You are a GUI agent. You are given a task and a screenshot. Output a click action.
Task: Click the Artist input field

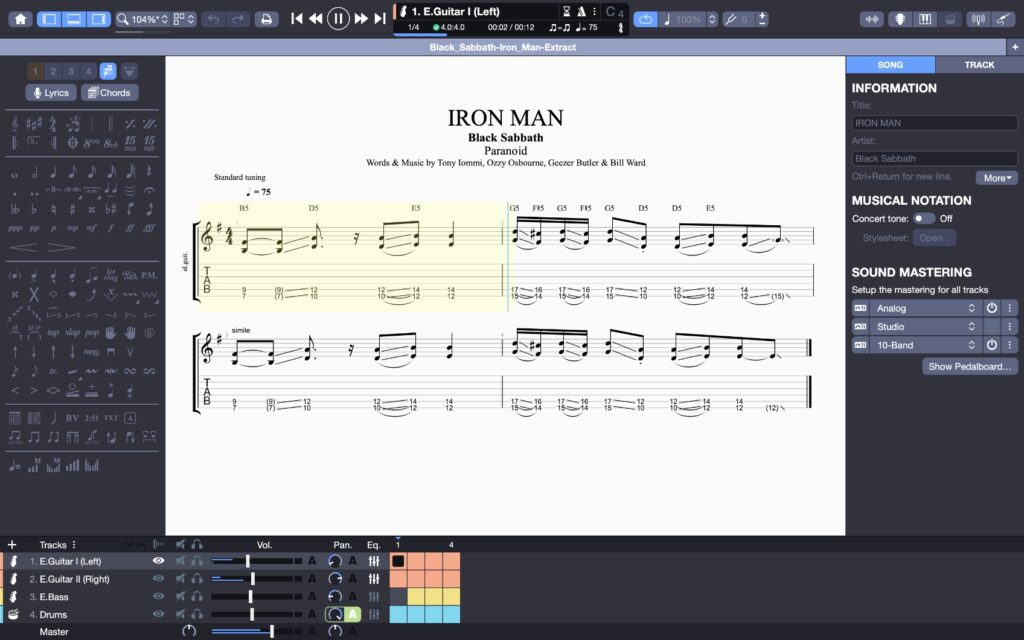click(x=935, y=158)
